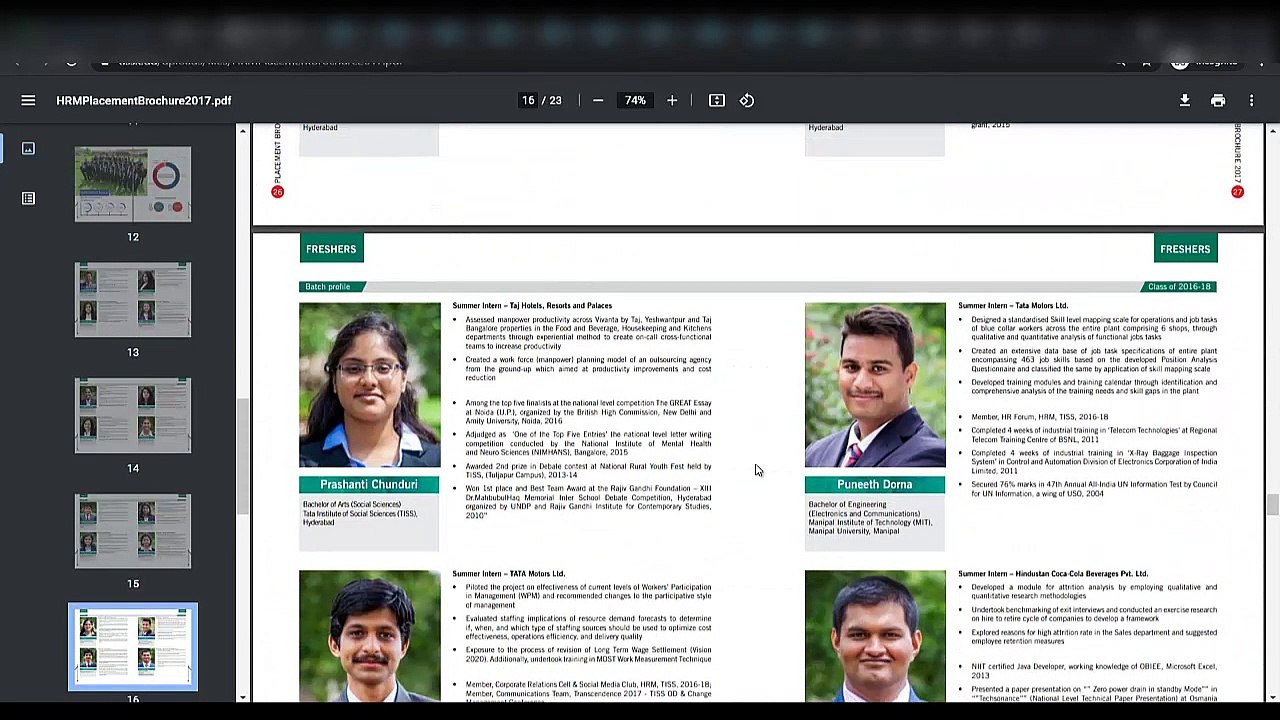Image resolution: width=1280 pixels, height=720 pixels.
Task: Click the red page number 27 badge
Action: coord(1237,192)
